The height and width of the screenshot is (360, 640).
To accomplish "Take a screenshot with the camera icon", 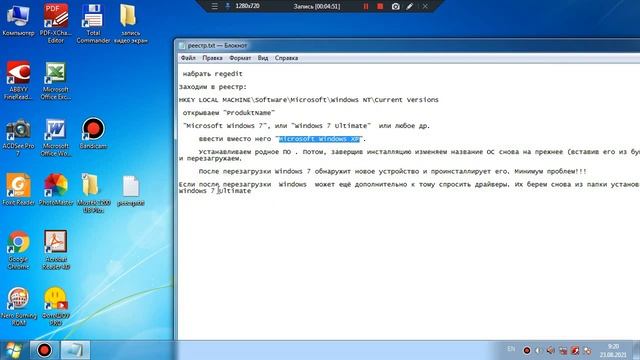I will pos(396,7).
